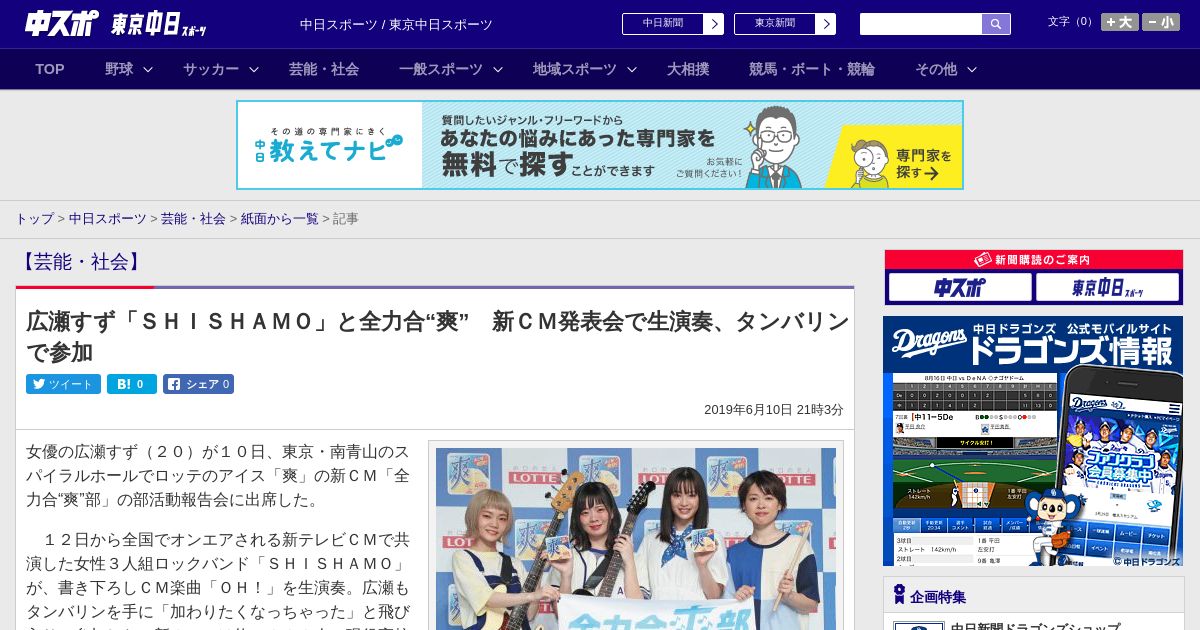Screen dimensions: 1200x630
Task: Click the 中日スポーツ / 東京中日スポーツ header text
Action: tap(396, 25)
